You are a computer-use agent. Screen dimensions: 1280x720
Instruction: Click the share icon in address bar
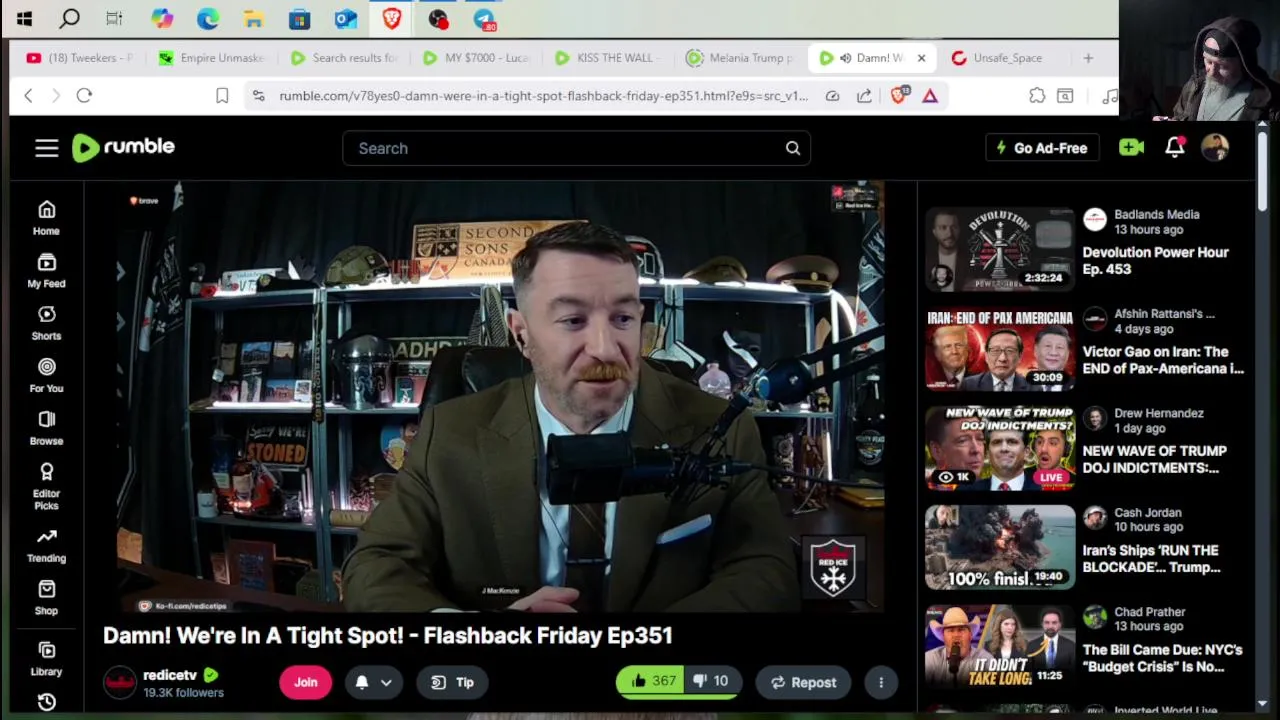pos(864,95)
